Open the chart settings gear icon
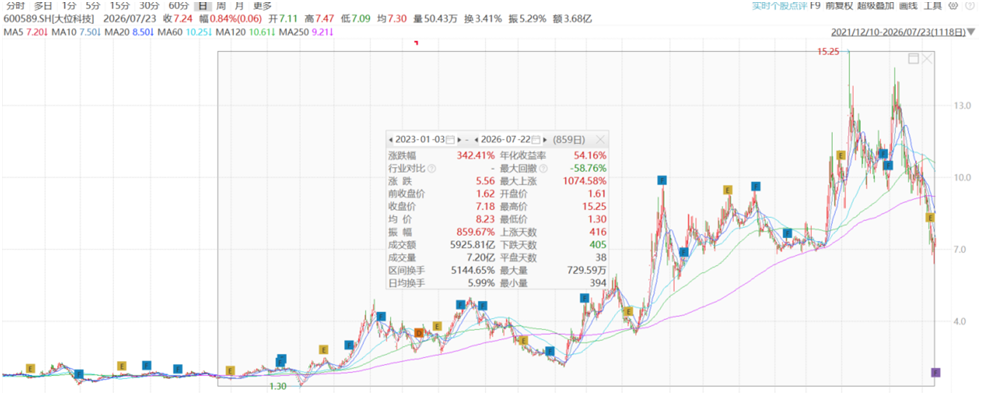This screenshot has height=395, width=981. click(952, 6)
